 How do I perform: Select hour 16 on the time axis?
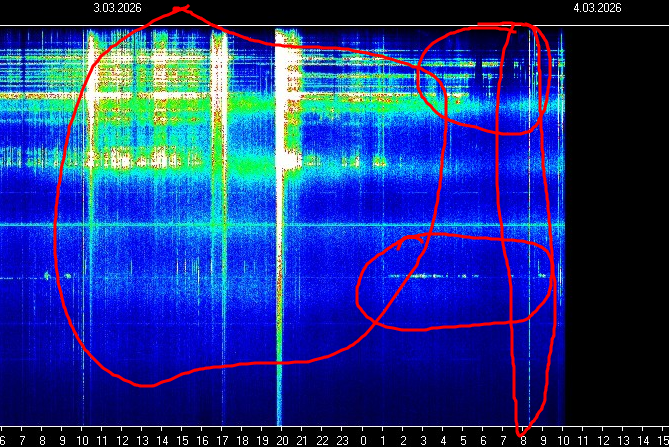pyautogui.click(x=202, y=439)
